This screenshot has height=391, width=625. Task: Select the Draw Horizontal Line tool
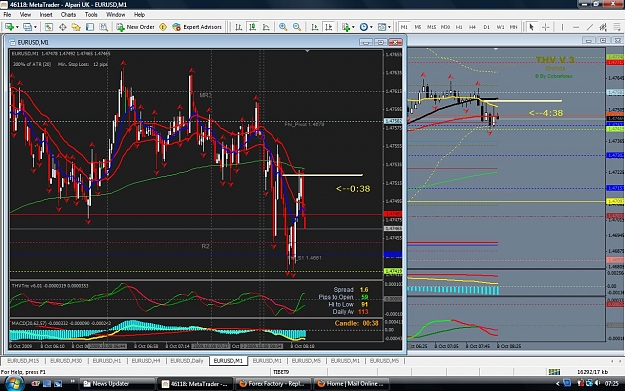[576, 27]
